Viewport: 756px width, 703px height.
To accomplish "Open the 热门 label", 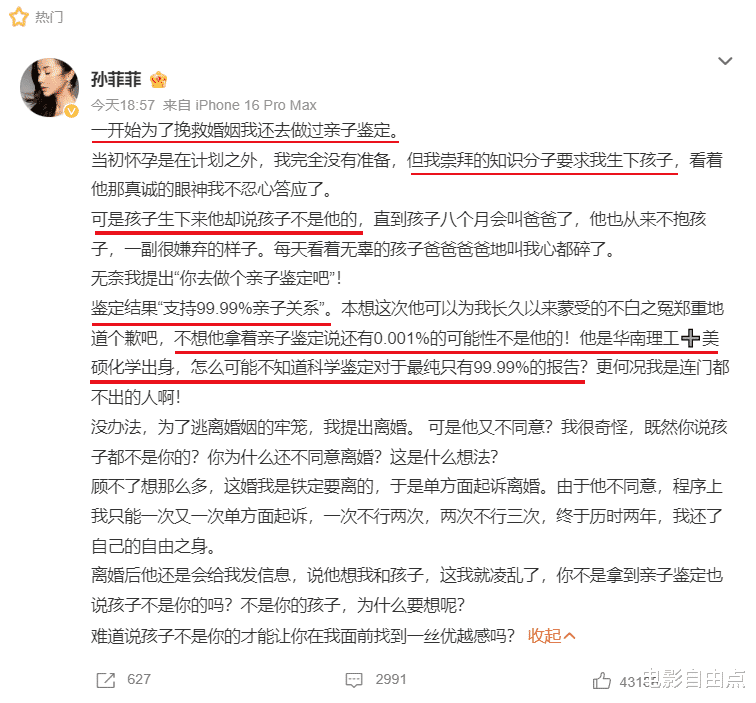I will click(x=49, y=17).
